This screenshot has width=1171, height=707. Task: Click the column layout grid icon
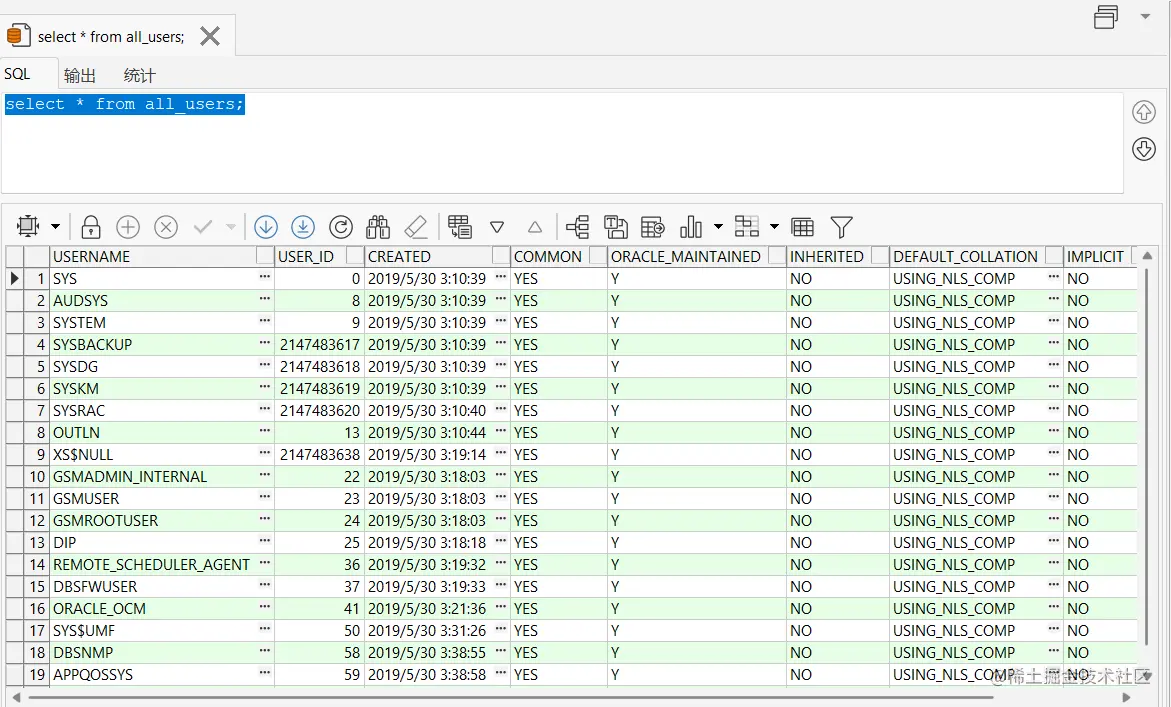coord(747,226)
